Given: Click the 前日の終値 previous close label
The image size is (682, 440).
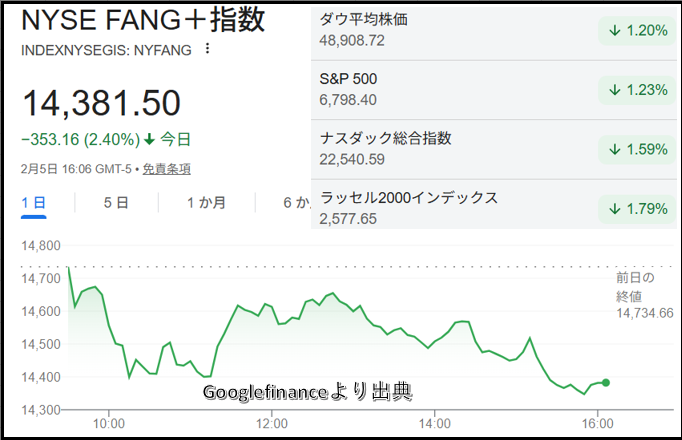Looking at the screenshot, I should click(x=636, y=287).
